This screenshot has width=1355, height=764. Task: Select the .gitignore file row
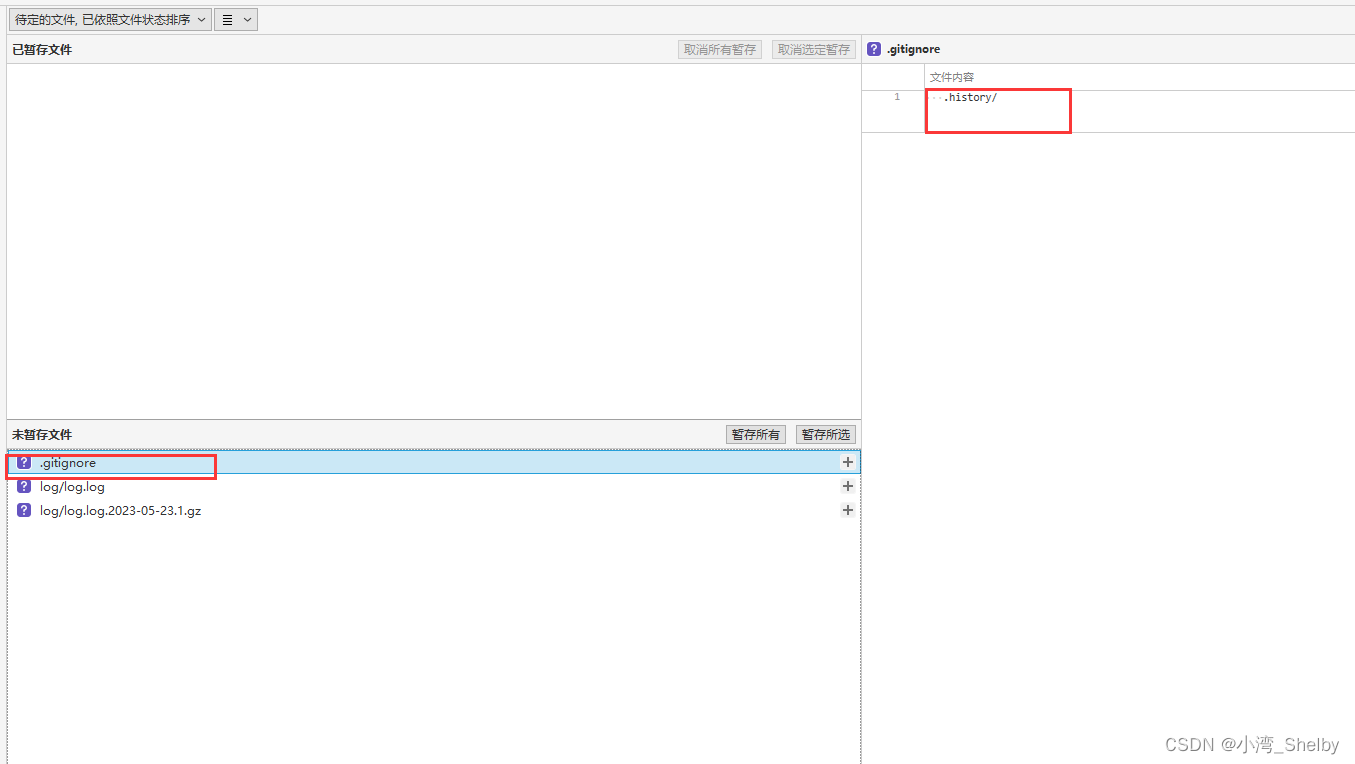(x=433, y=462)
